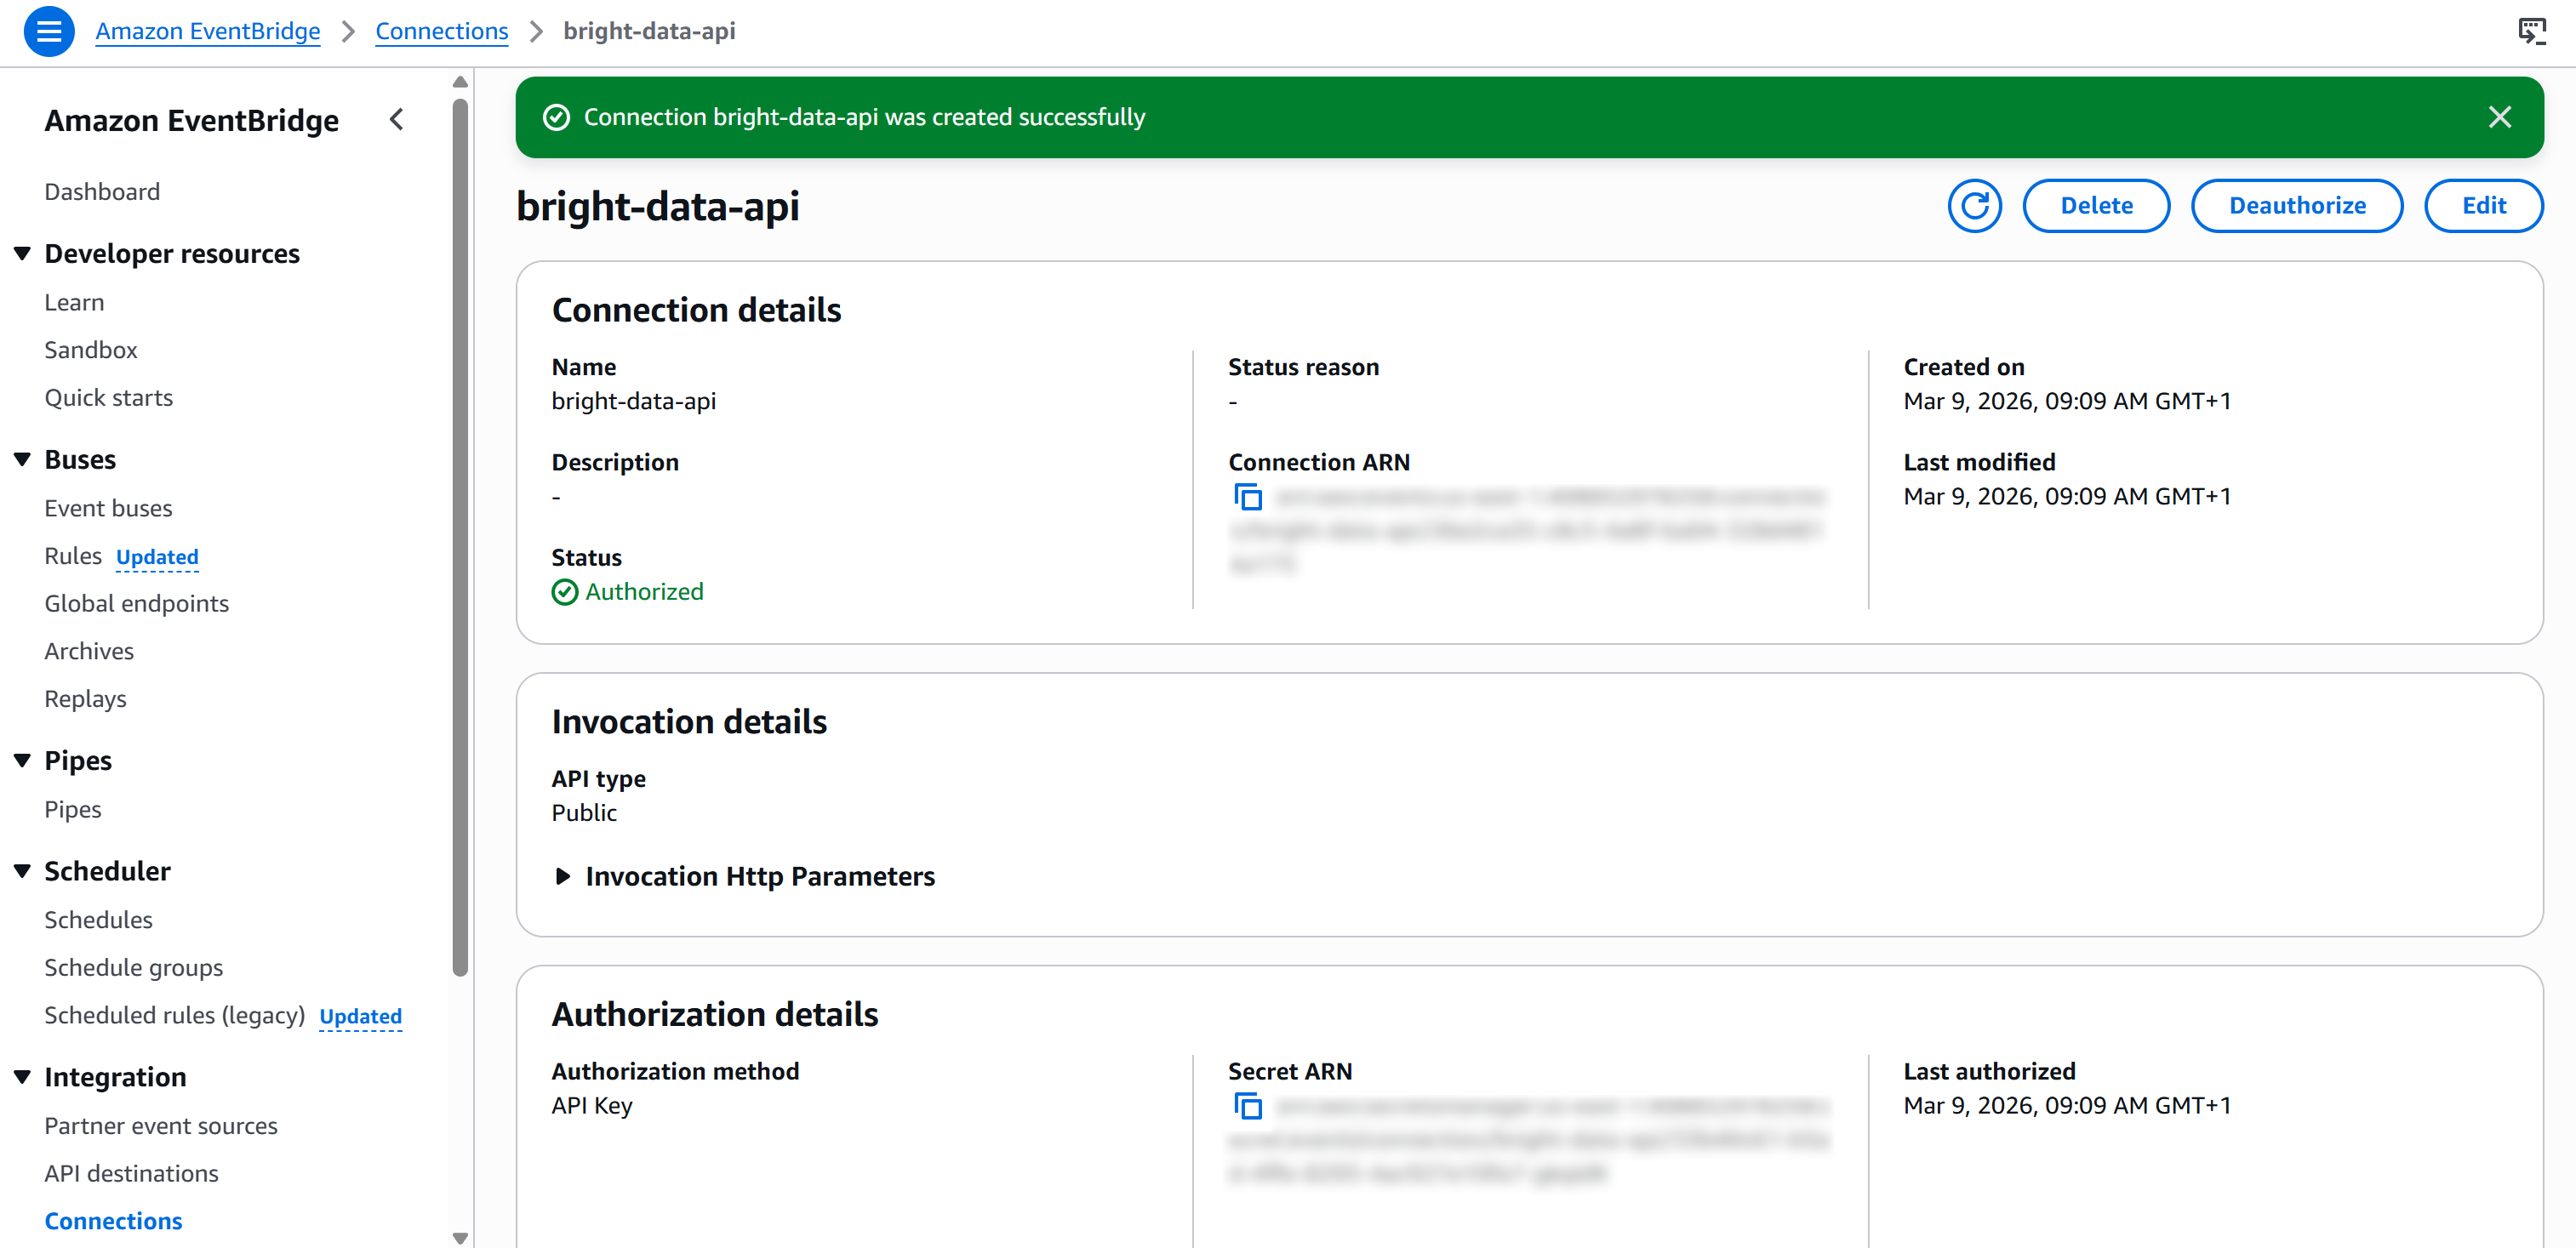2576x1248 pixels.
Task: Click the Authorized status check icon
Action: point(565,592)
